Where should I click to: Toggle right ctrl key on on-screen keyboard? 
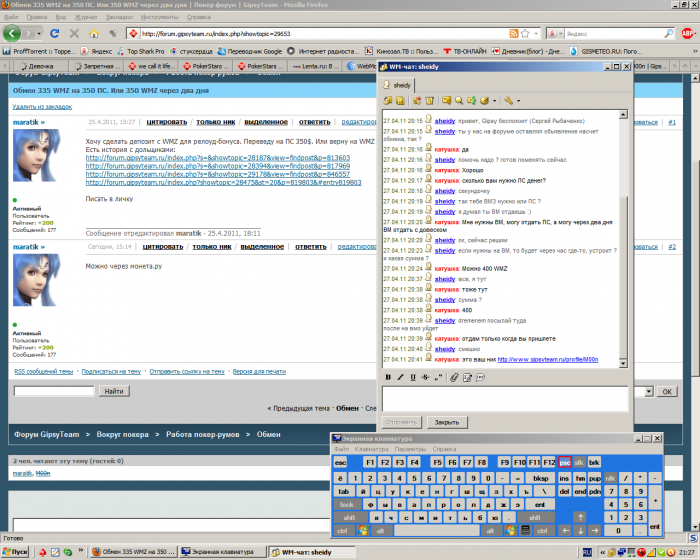542,531
